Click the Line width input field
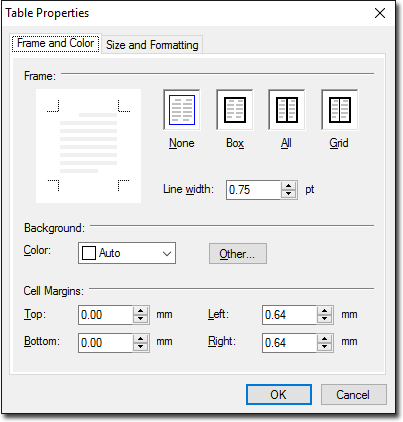Viewport: 403px width, 422px height. (254, 190)
